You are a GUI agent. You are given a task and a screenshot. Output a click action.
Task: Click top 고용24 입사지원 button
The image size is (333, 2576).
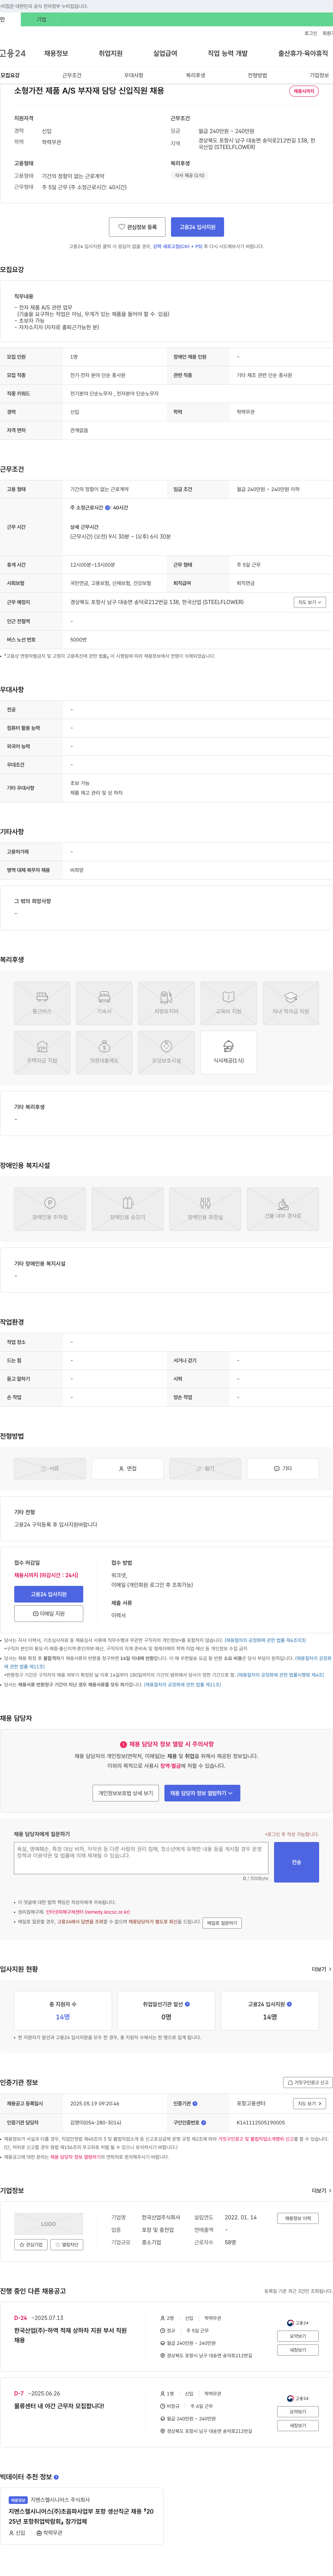coord(197,227)
